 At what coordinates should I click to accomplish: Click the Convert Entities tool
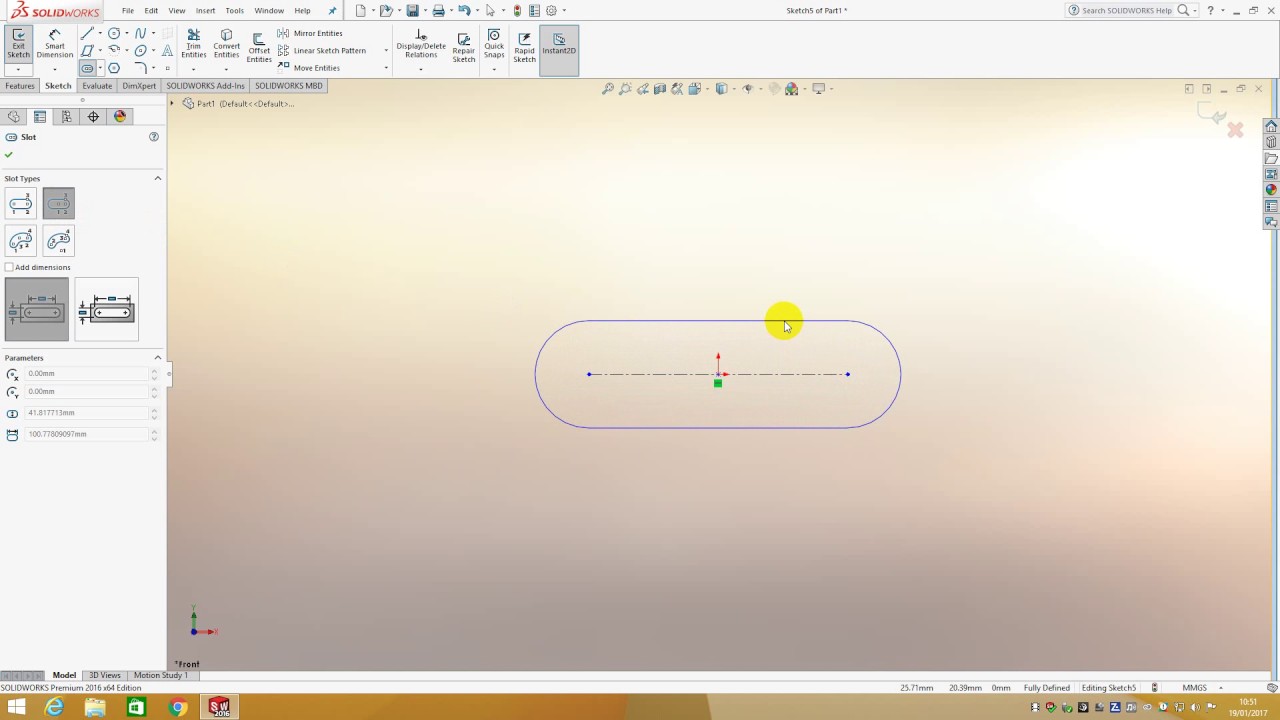[227, 44]
